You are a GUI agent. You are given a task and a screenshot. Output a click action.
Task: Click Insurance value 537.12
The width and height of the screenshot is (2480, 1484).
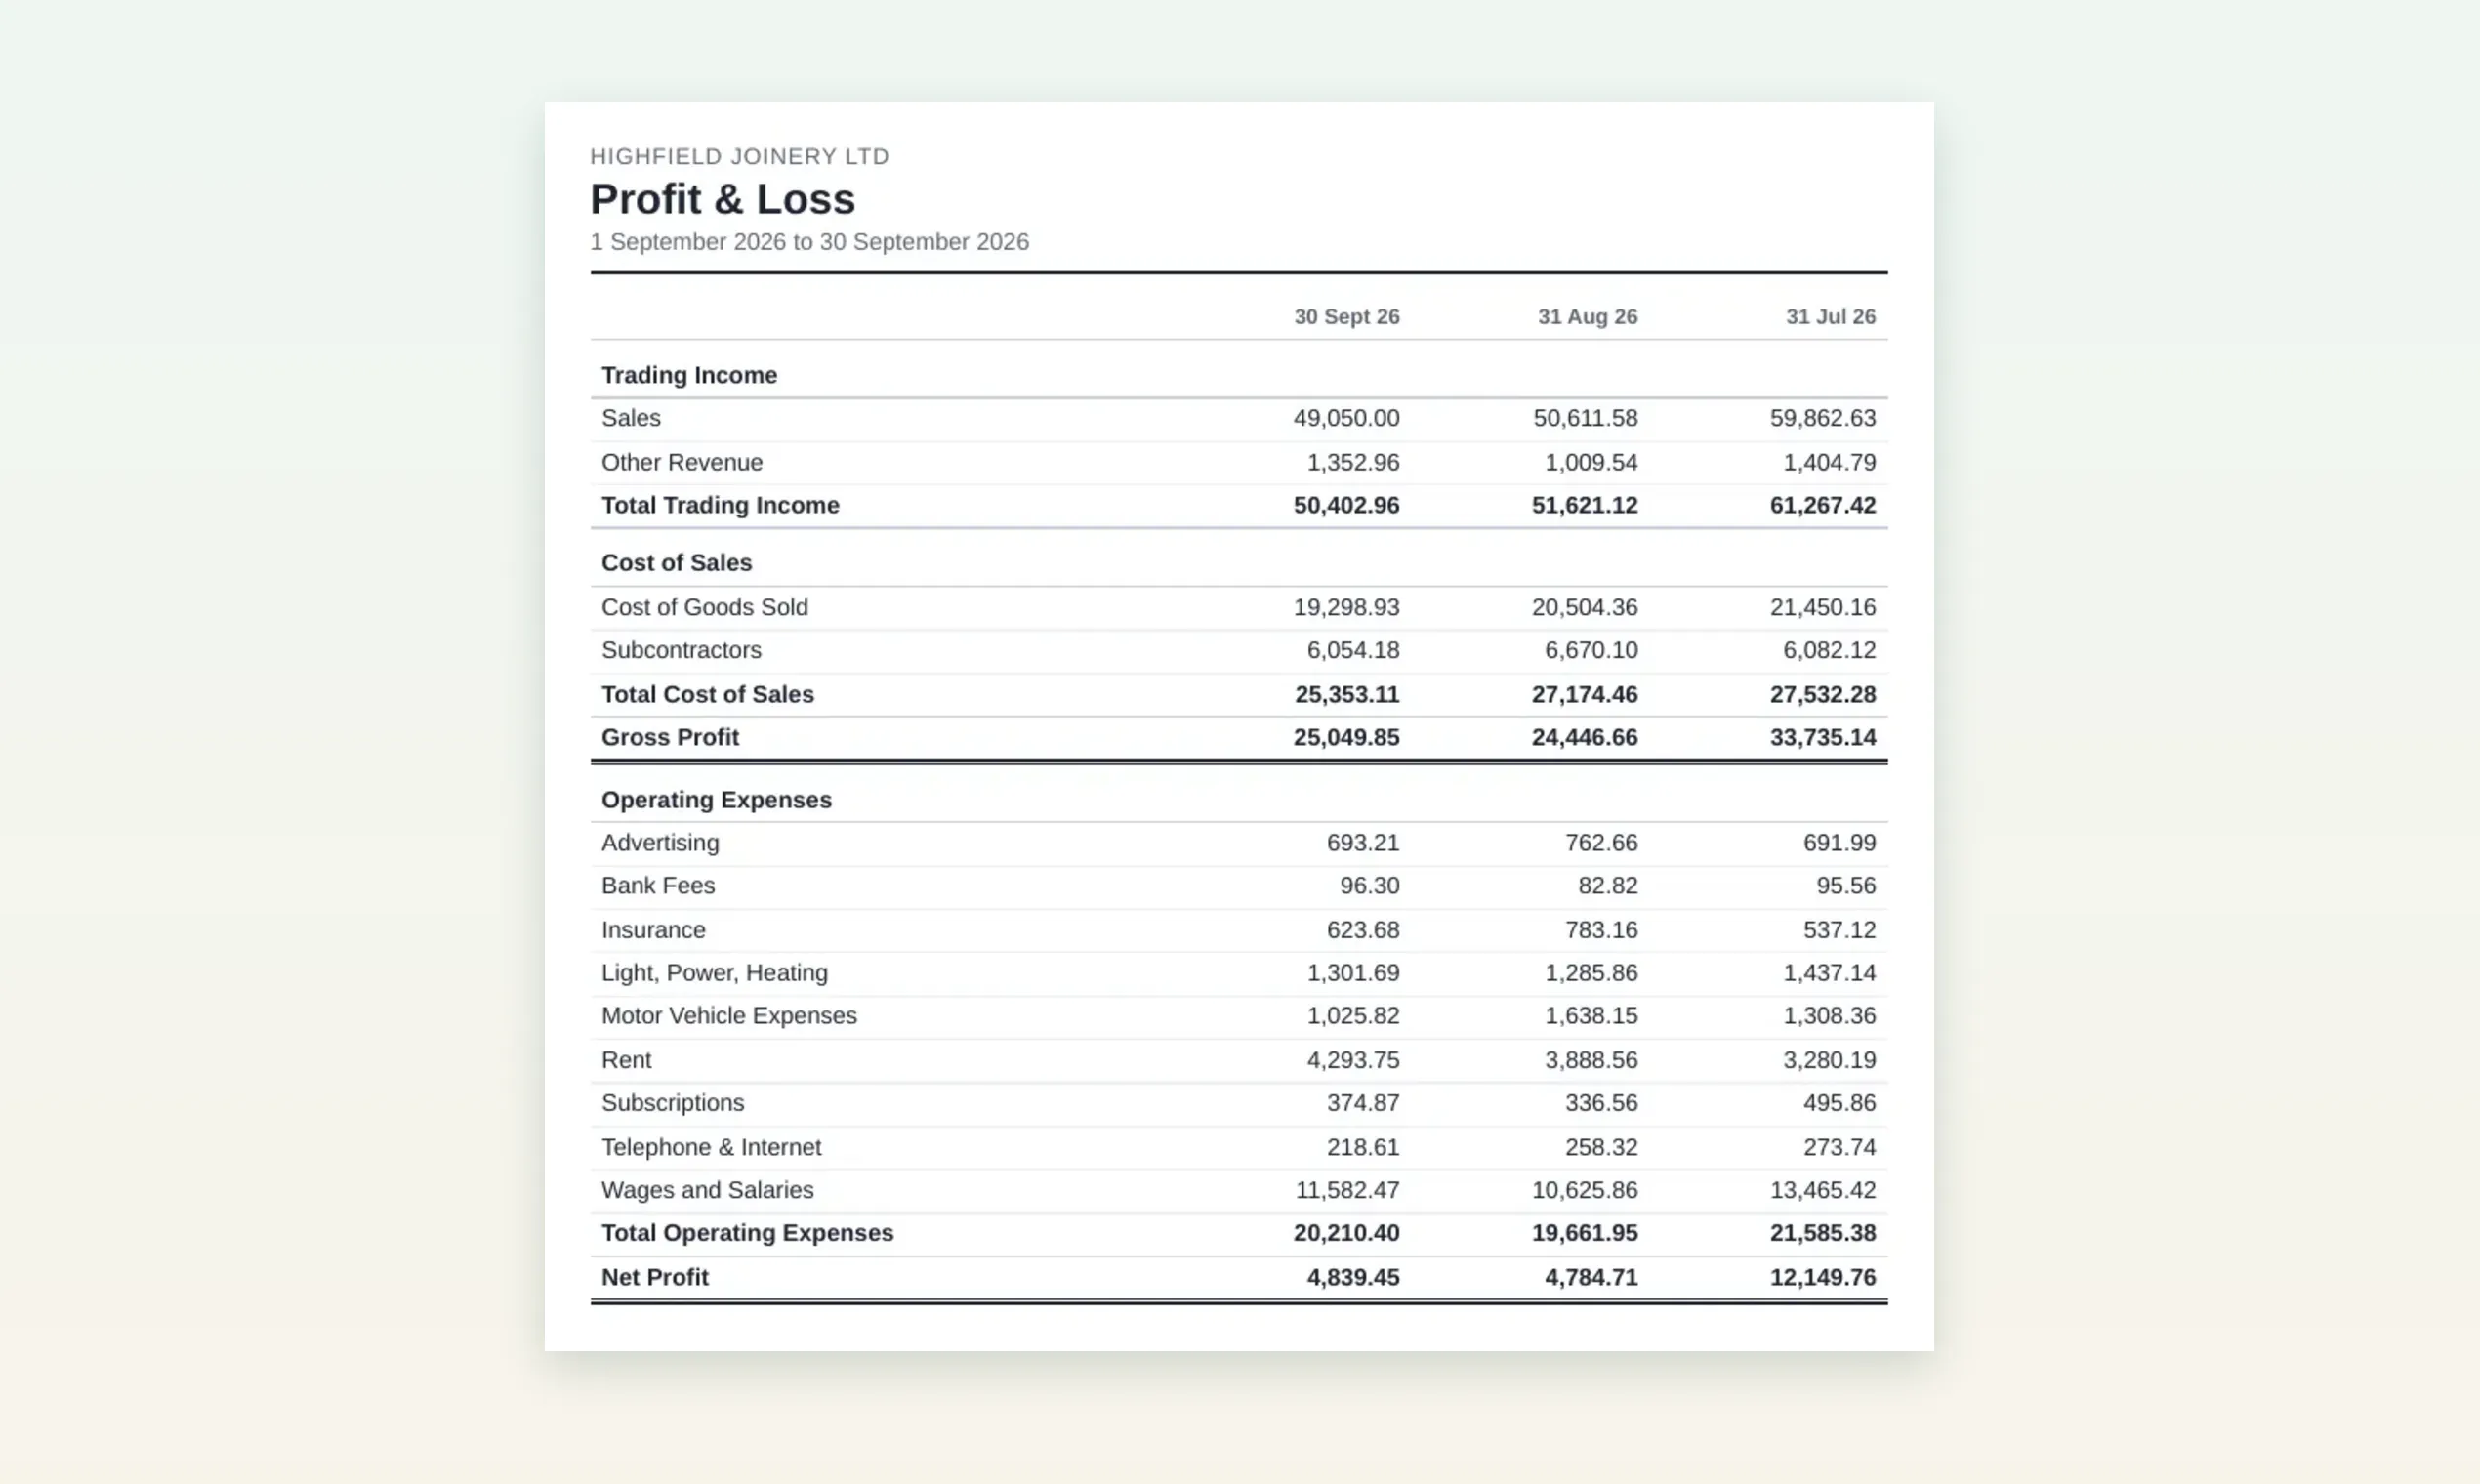[1839, 930]
